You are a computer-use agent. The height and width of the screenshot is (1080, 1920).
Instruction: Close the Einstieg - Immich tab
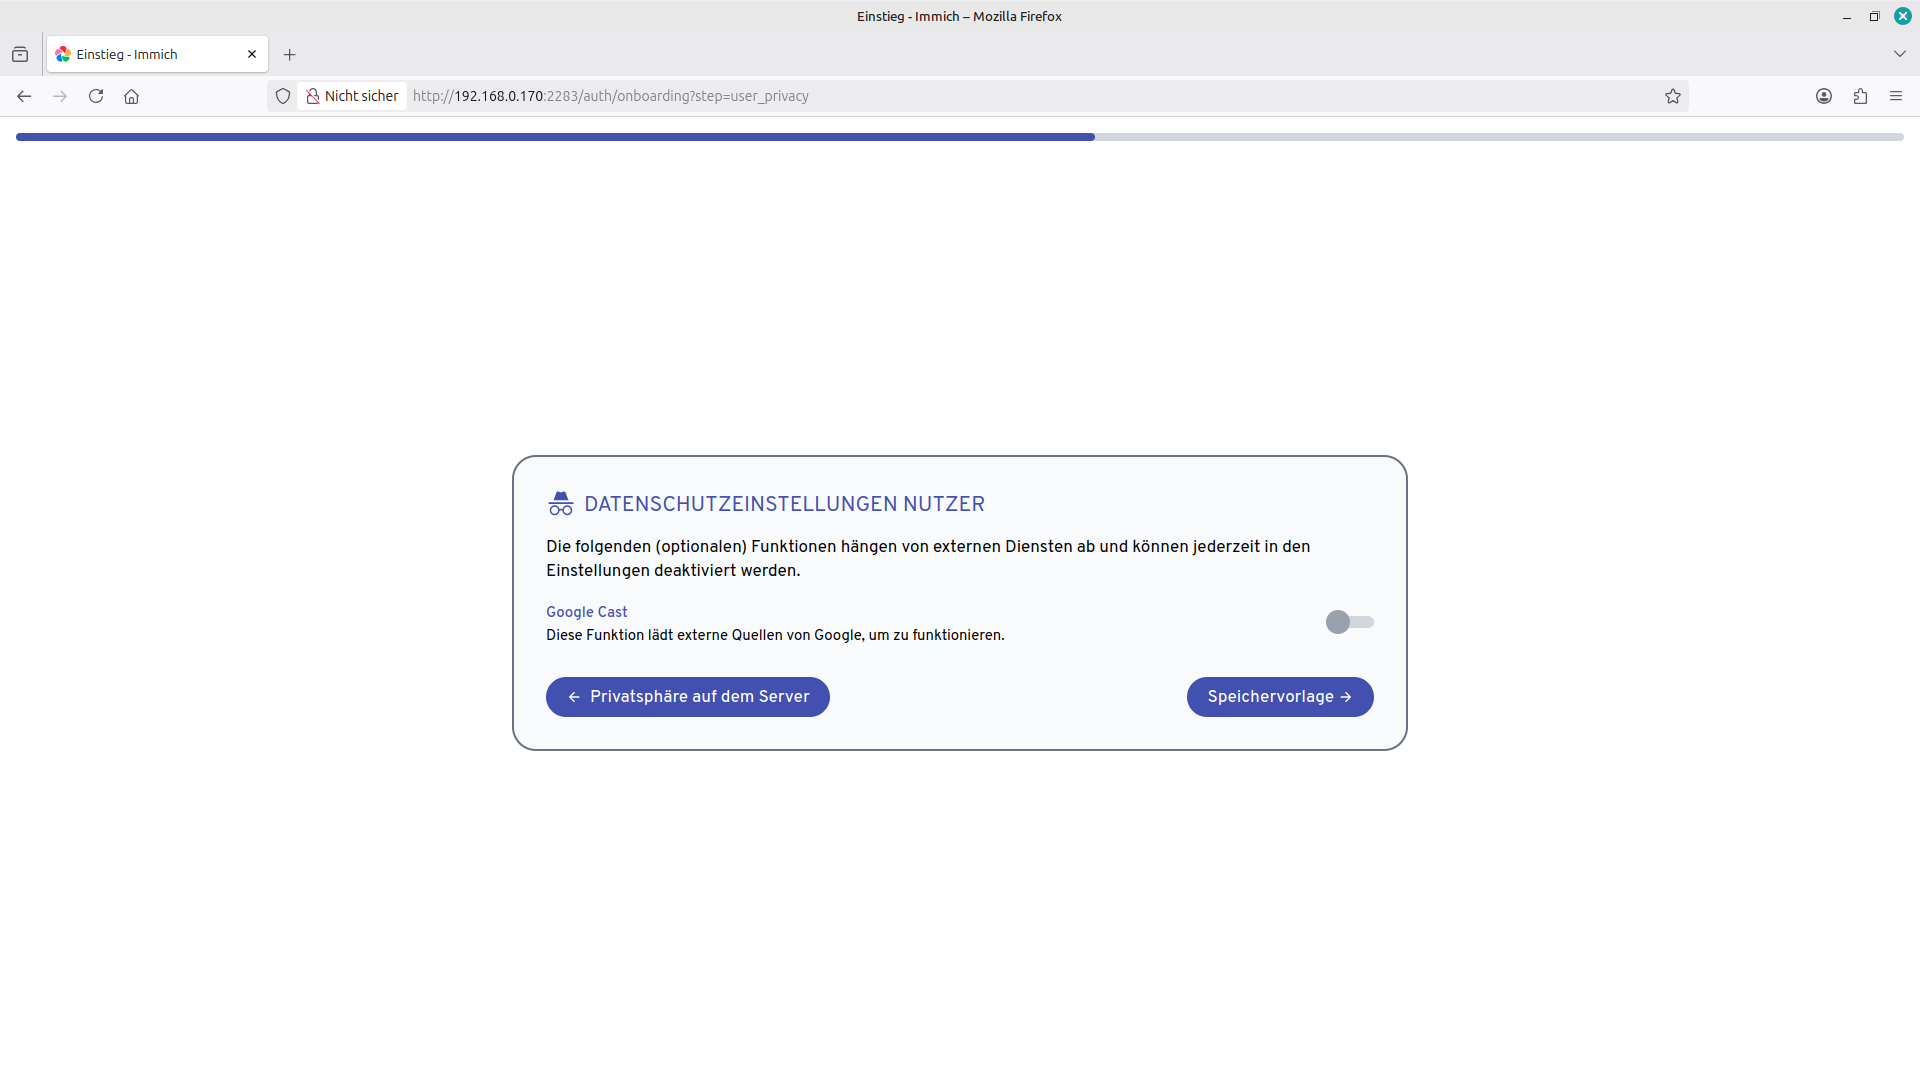pyautogui.click(x=252, y=55)
